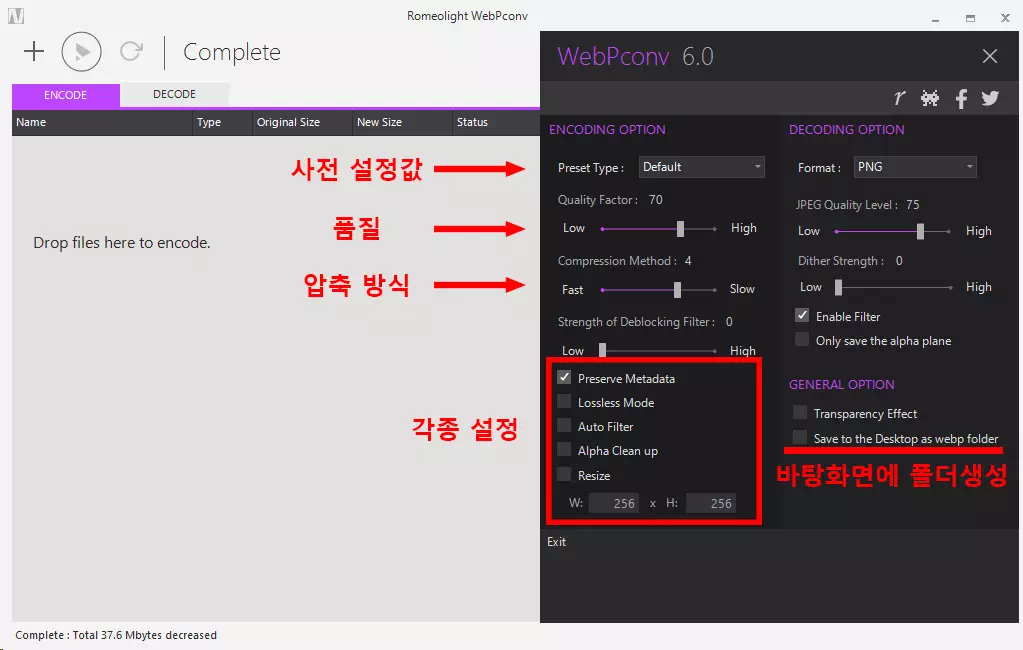The image size is (1023, 650).
Task: Enable the Transparency Effect checkbox
Action: (800, 412)
